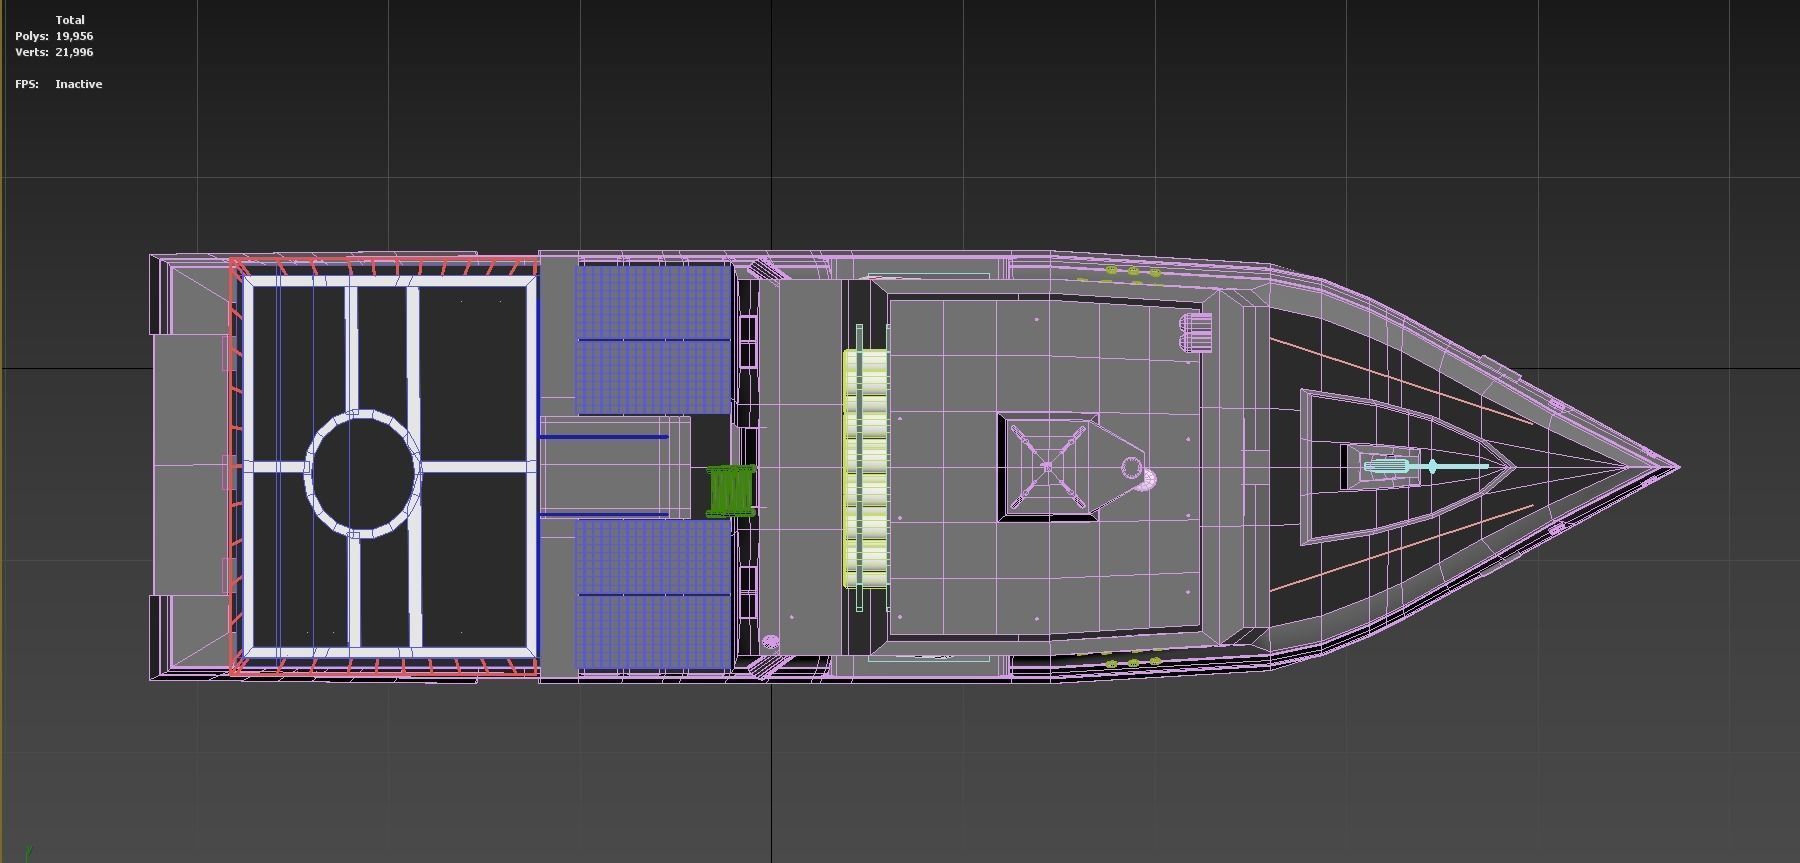Click the FPS Inactive readout
Screen dimensions: 1800x863
click(x=58, y=84)
